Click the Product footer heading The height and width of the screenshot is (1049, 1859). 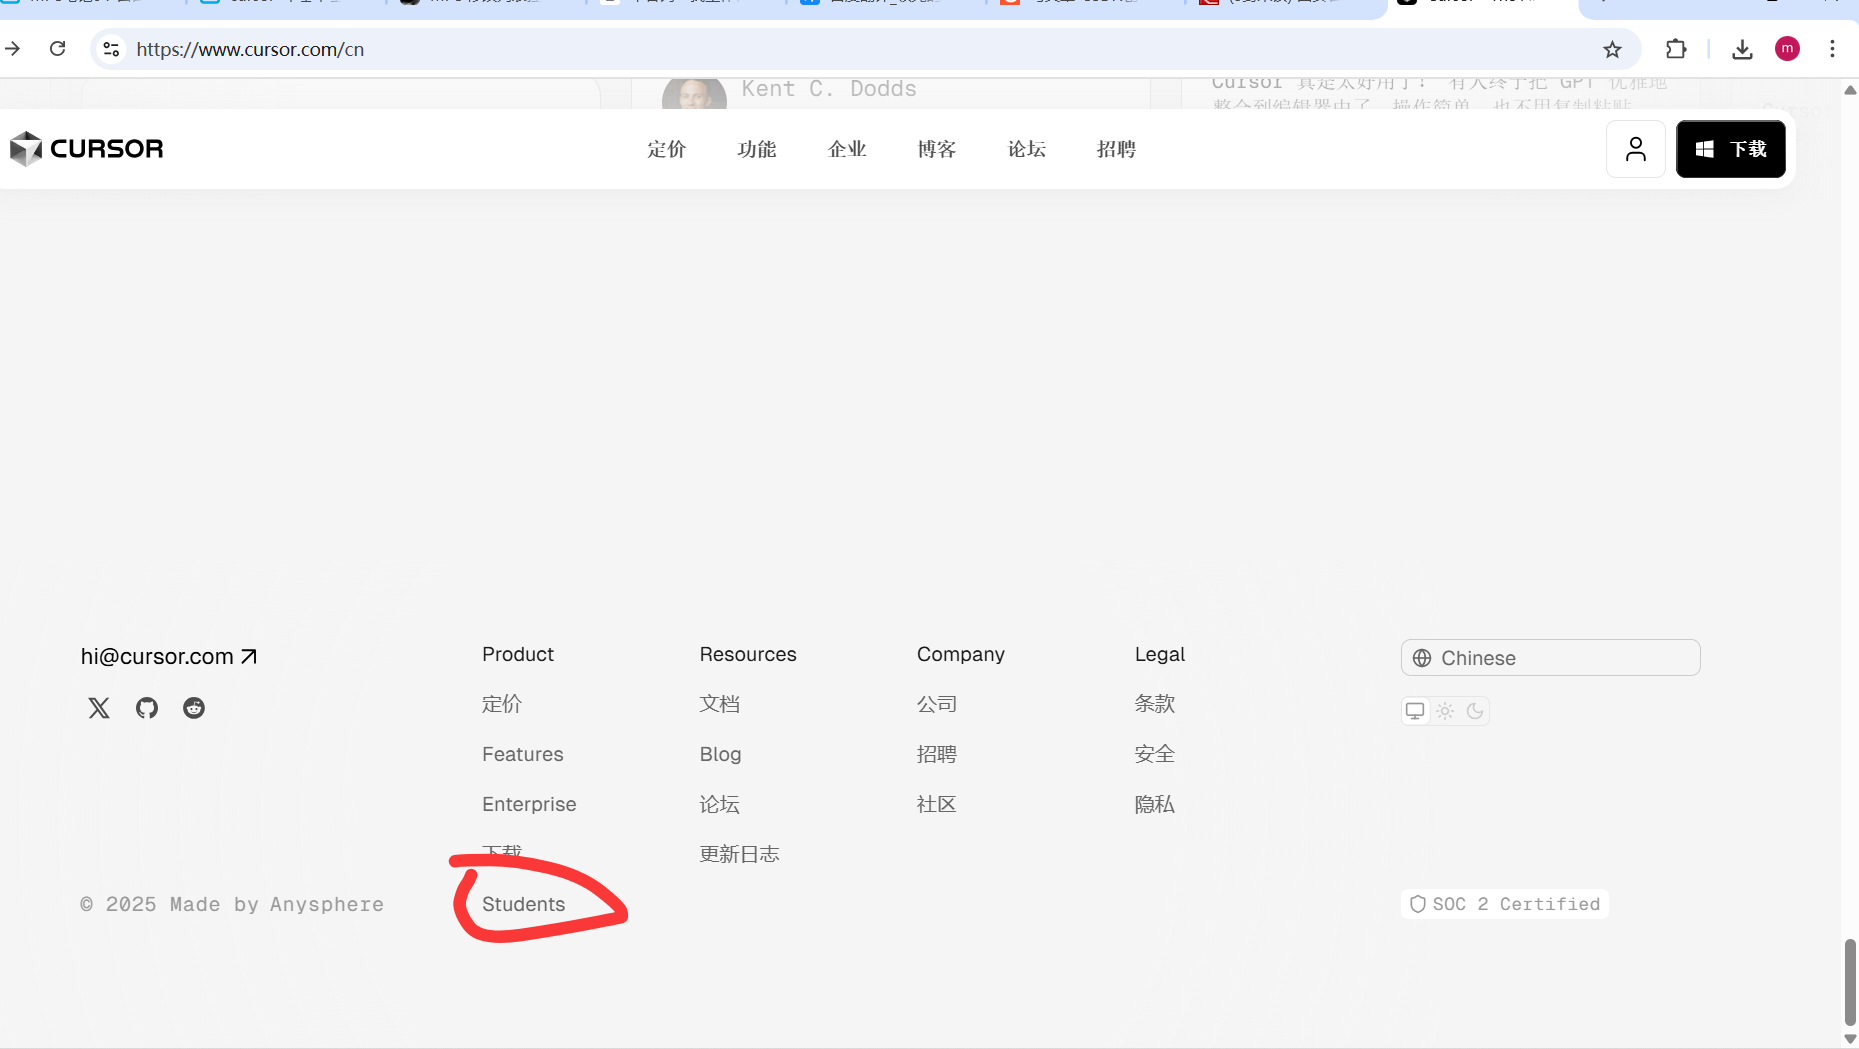518,654
